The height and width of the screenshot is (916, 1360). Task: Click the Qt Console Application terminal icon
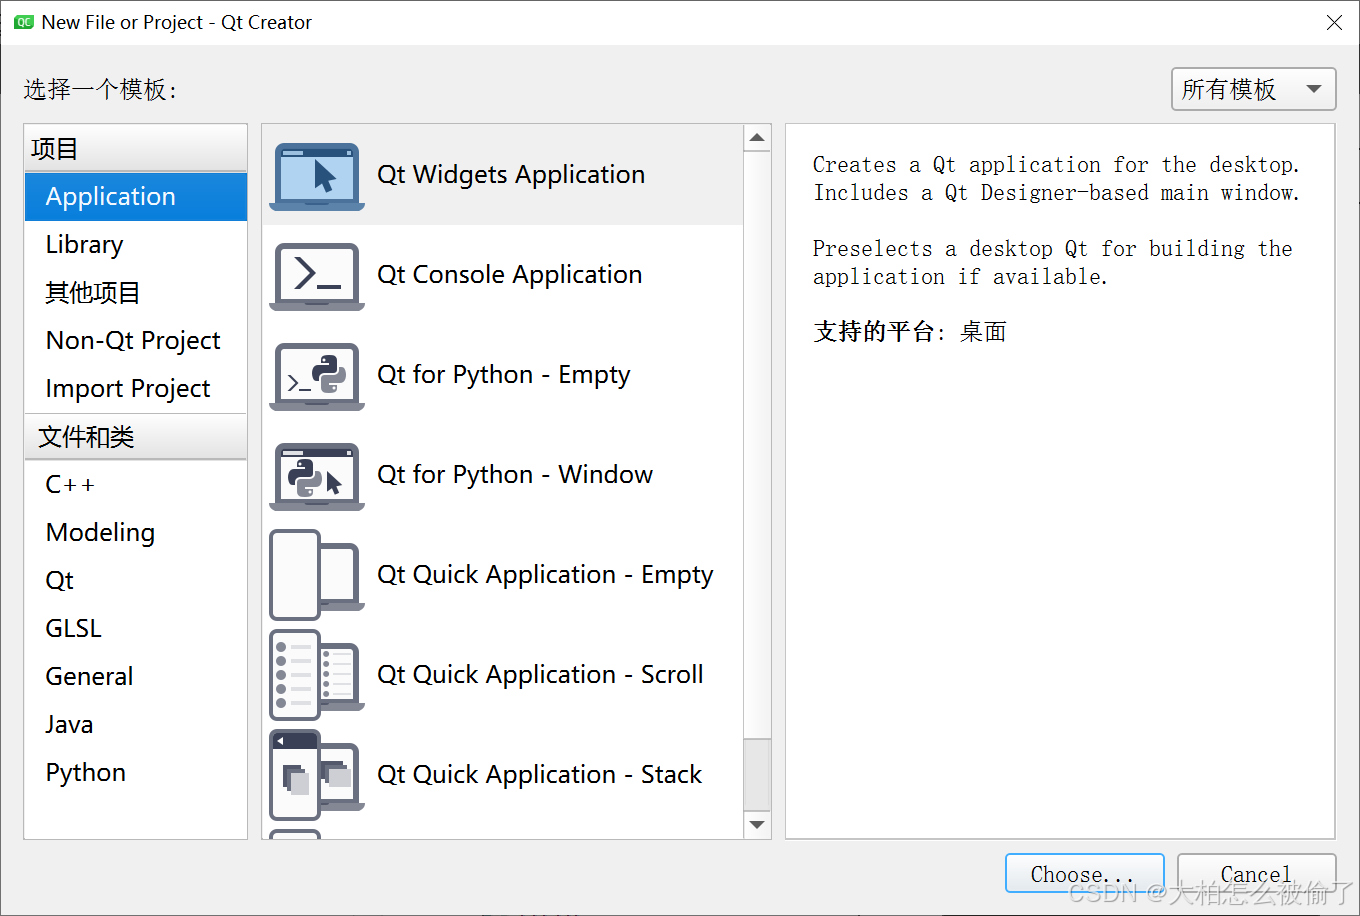pyautogui.click(x=316, y=276)
